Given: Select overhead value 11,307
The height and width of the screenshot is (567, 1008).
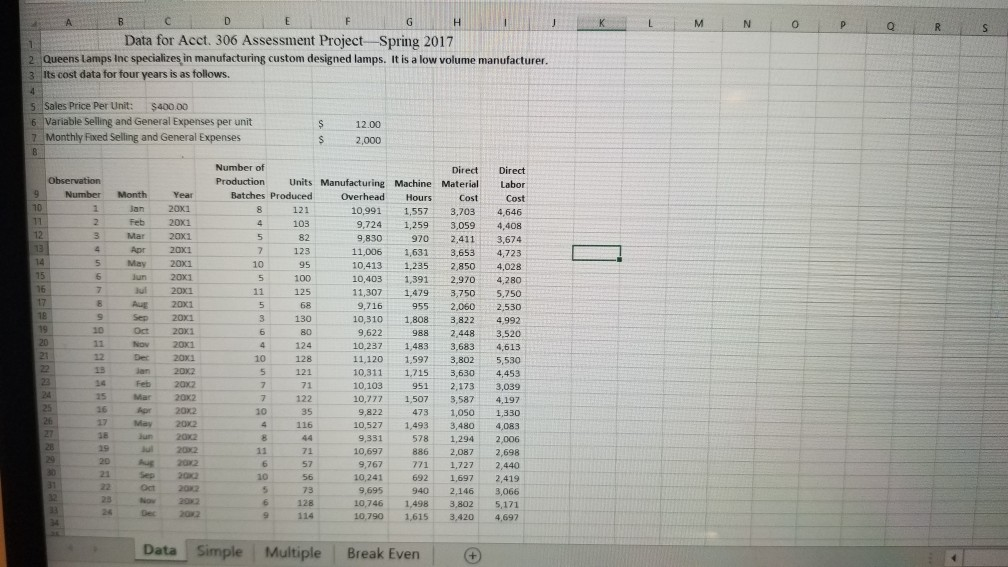Looking at the screenshot, I should tap(366, 292).
